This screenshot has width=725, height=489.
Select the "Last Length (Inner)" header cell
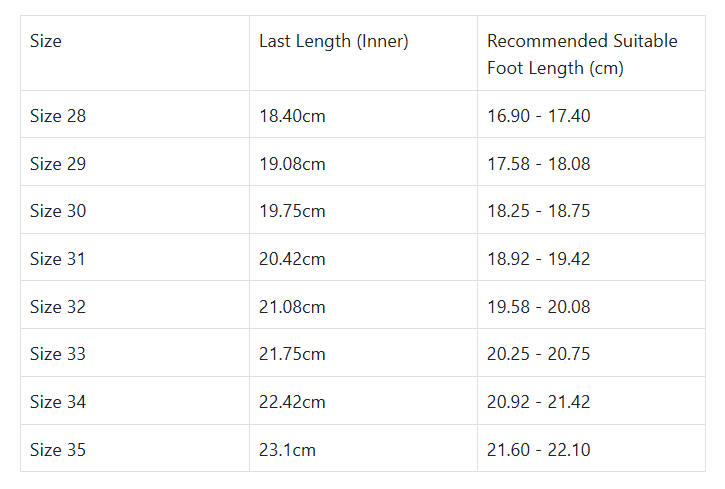pyautogui.click(x=333, y=42)
